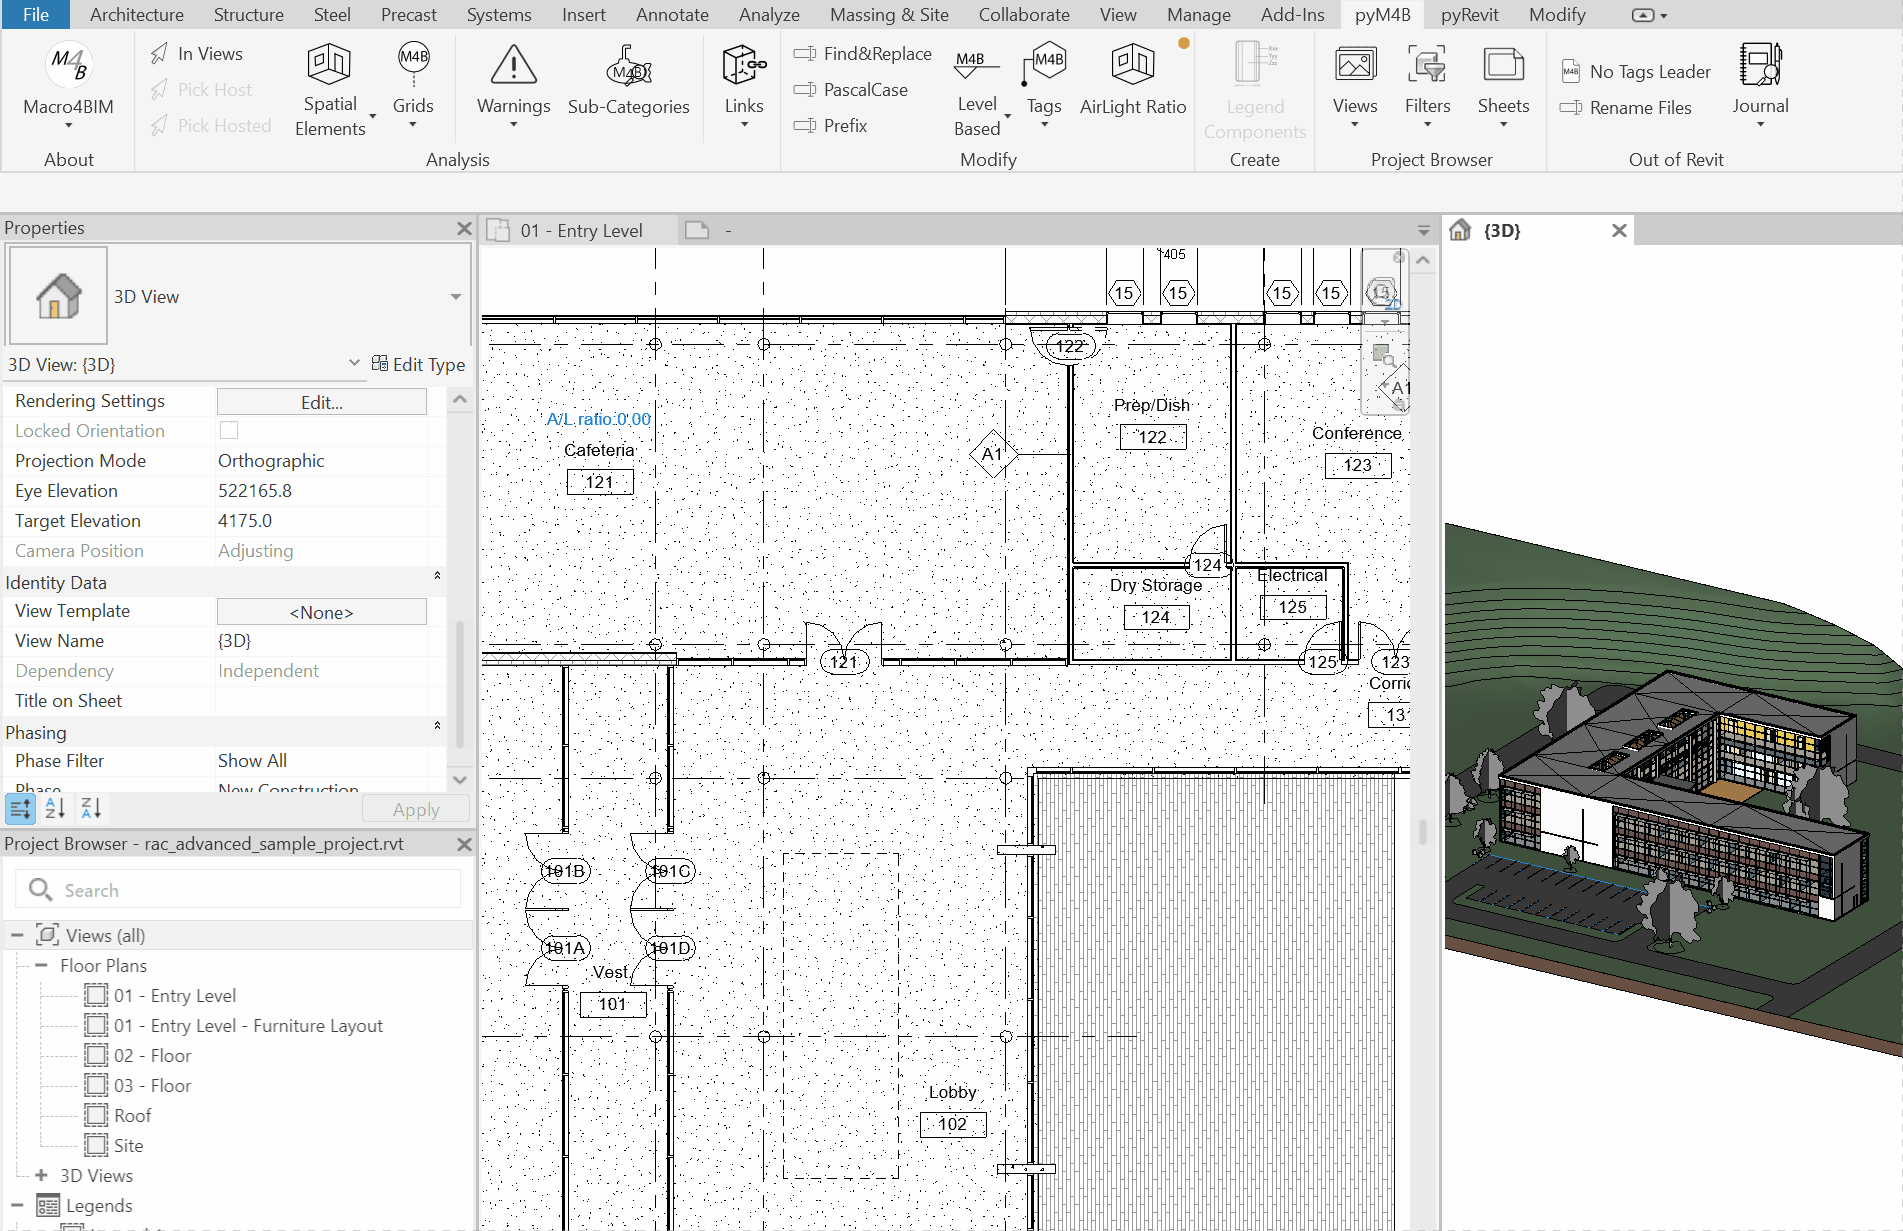Image resolution: width=1903 pixels, height=1231 pixels.
Task: Open Spatial Elements analysis tool
Action: click(x=331, y=89)
